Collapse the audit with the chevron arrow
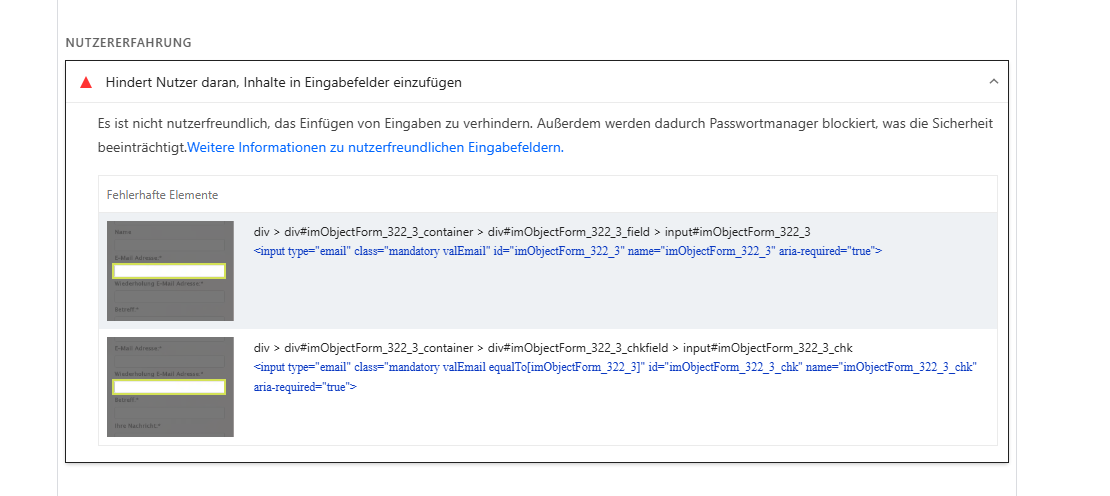Screen dimensions: 1110x496 click(x=993, y=82)
